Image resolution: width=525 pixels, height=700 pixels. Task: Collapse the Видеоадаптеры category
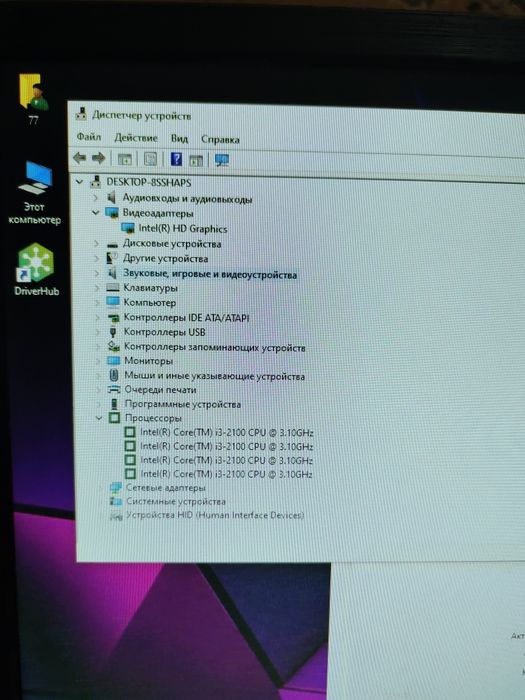(x=95, y=212)
